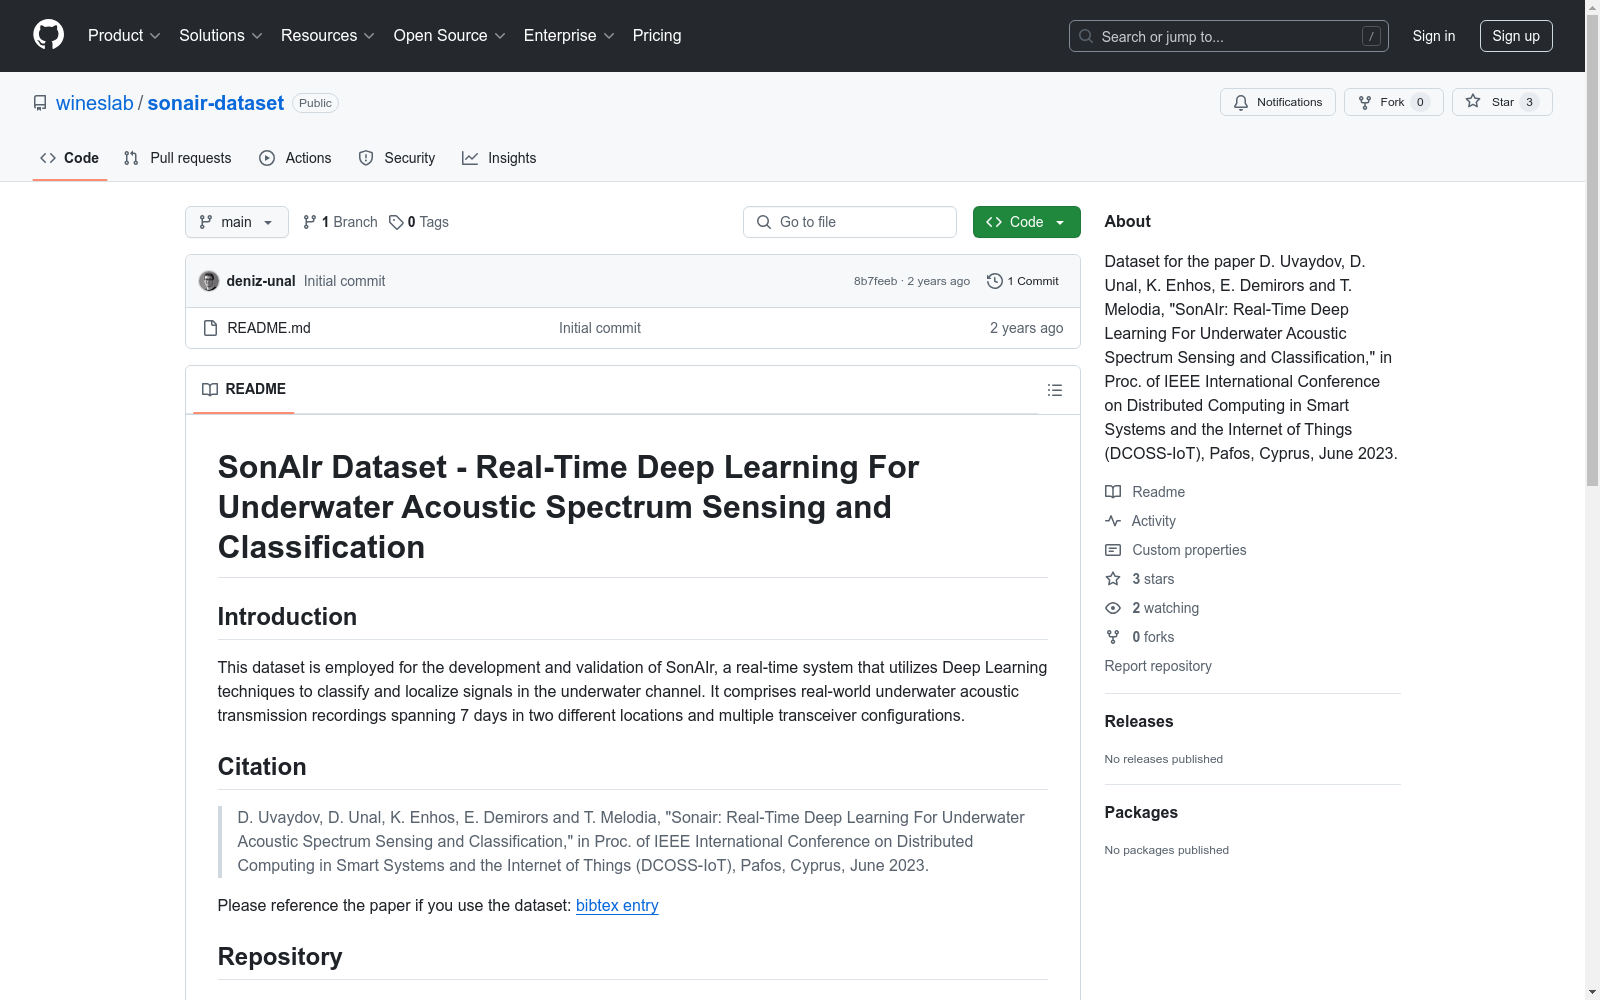1600x1000 pixels.
Task: Click the README.md file icon
Action: (x=210, y=328)
